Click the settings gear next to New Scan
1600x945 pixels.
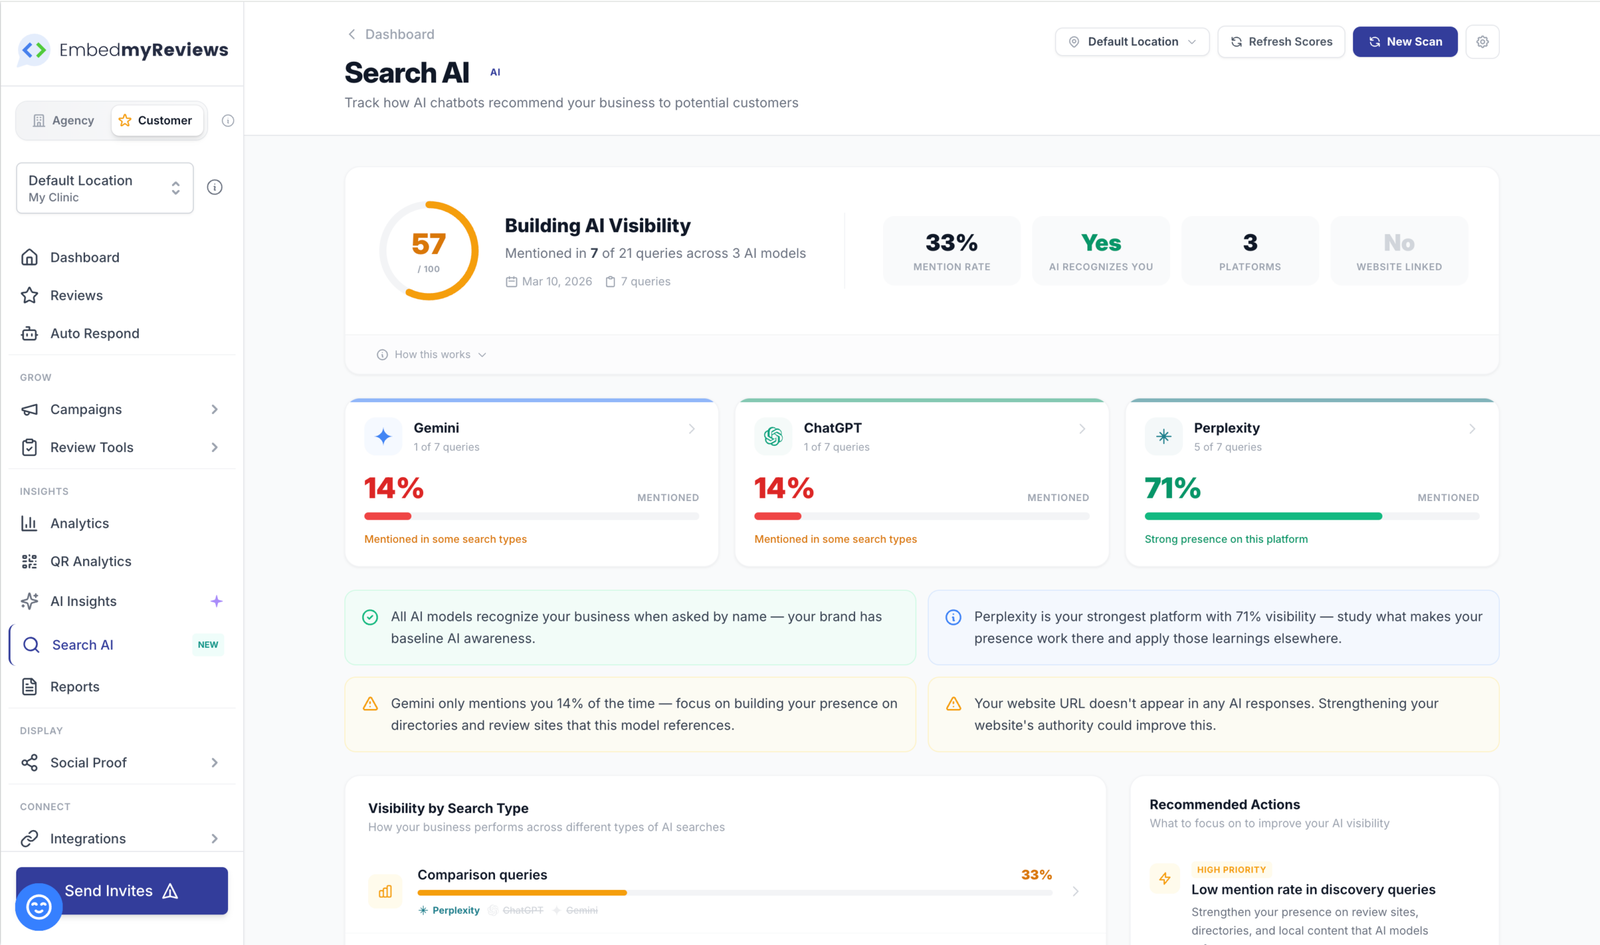pos(1482,41)
